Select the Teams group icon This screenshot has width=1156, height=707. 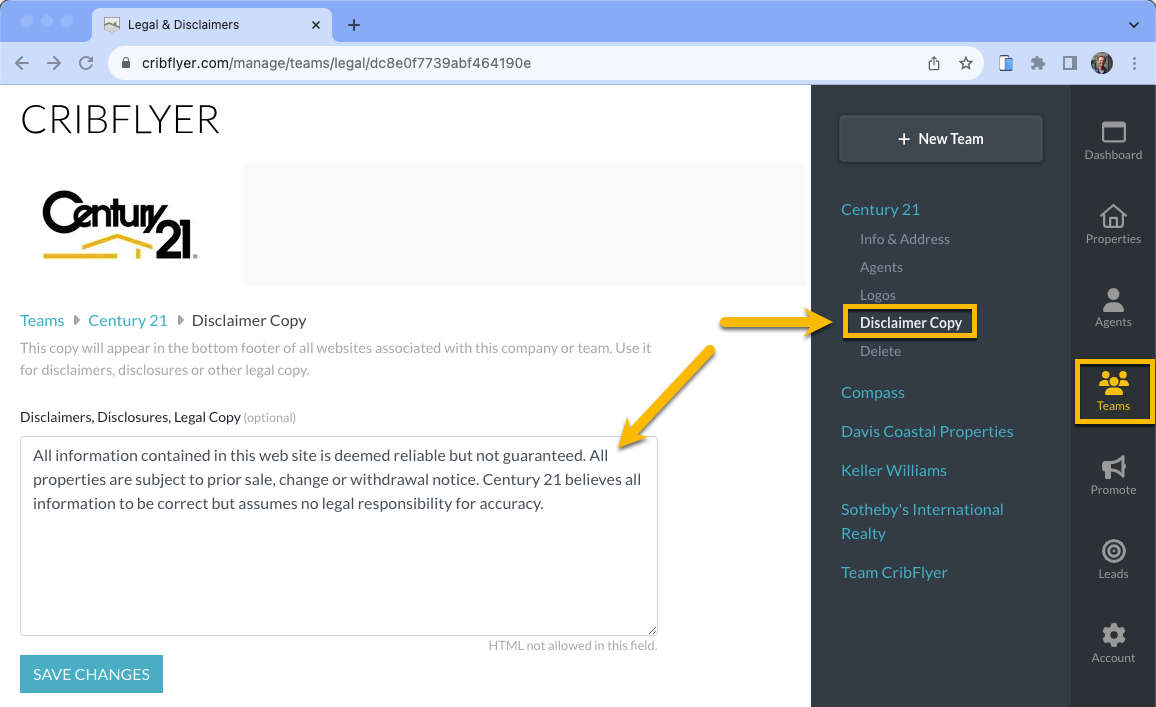1113,391
